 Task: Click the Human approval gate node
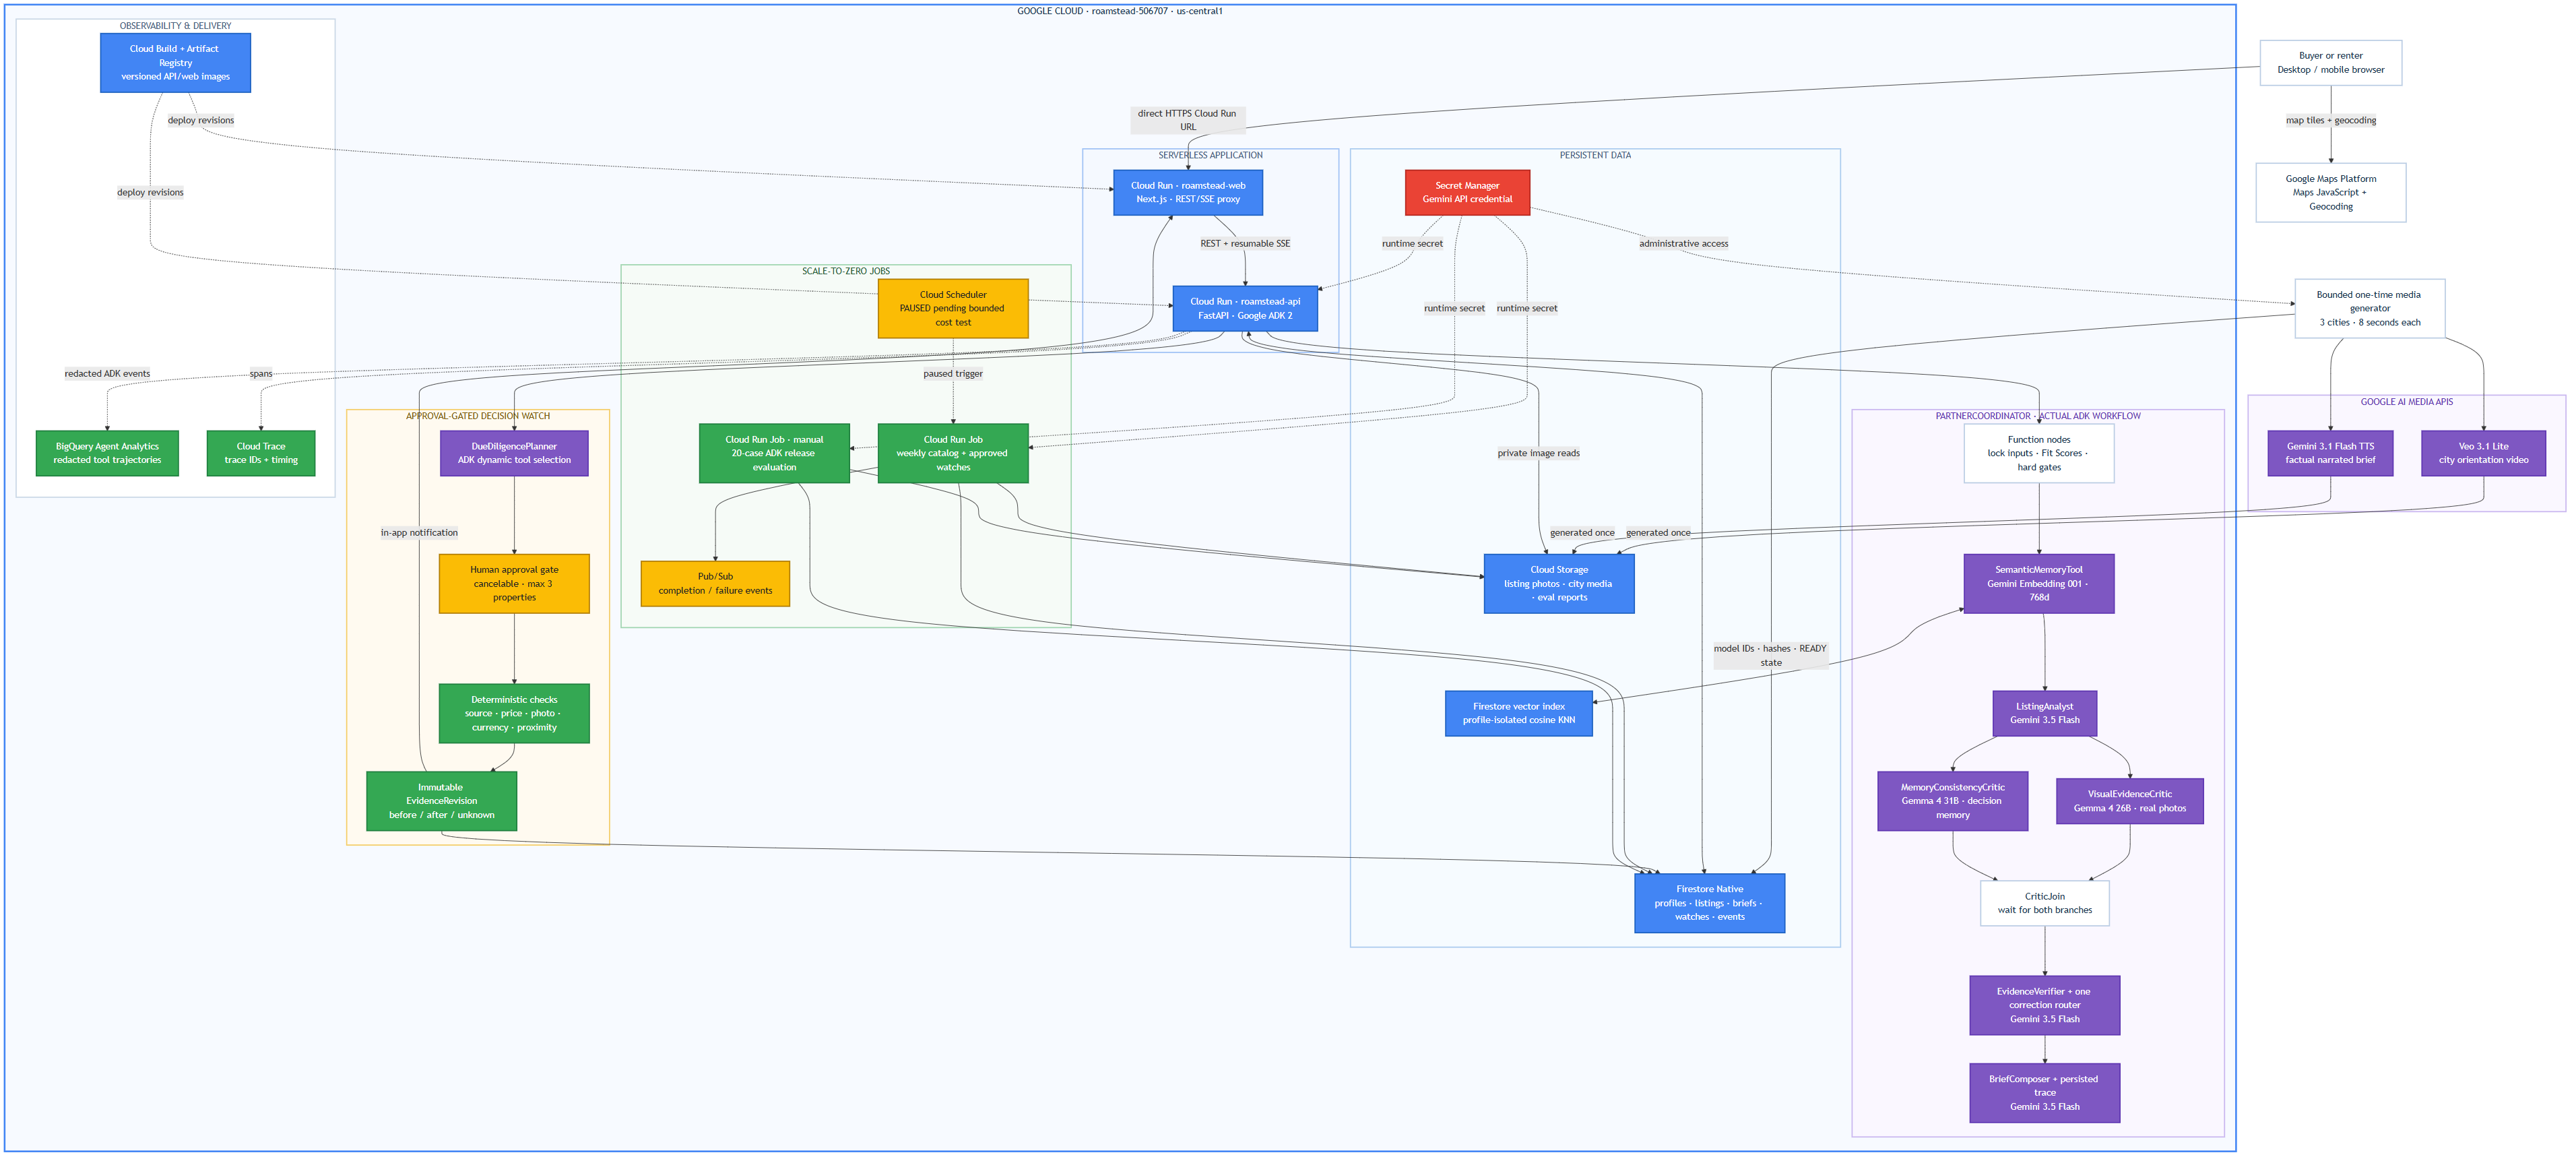[x=514, y=584]
